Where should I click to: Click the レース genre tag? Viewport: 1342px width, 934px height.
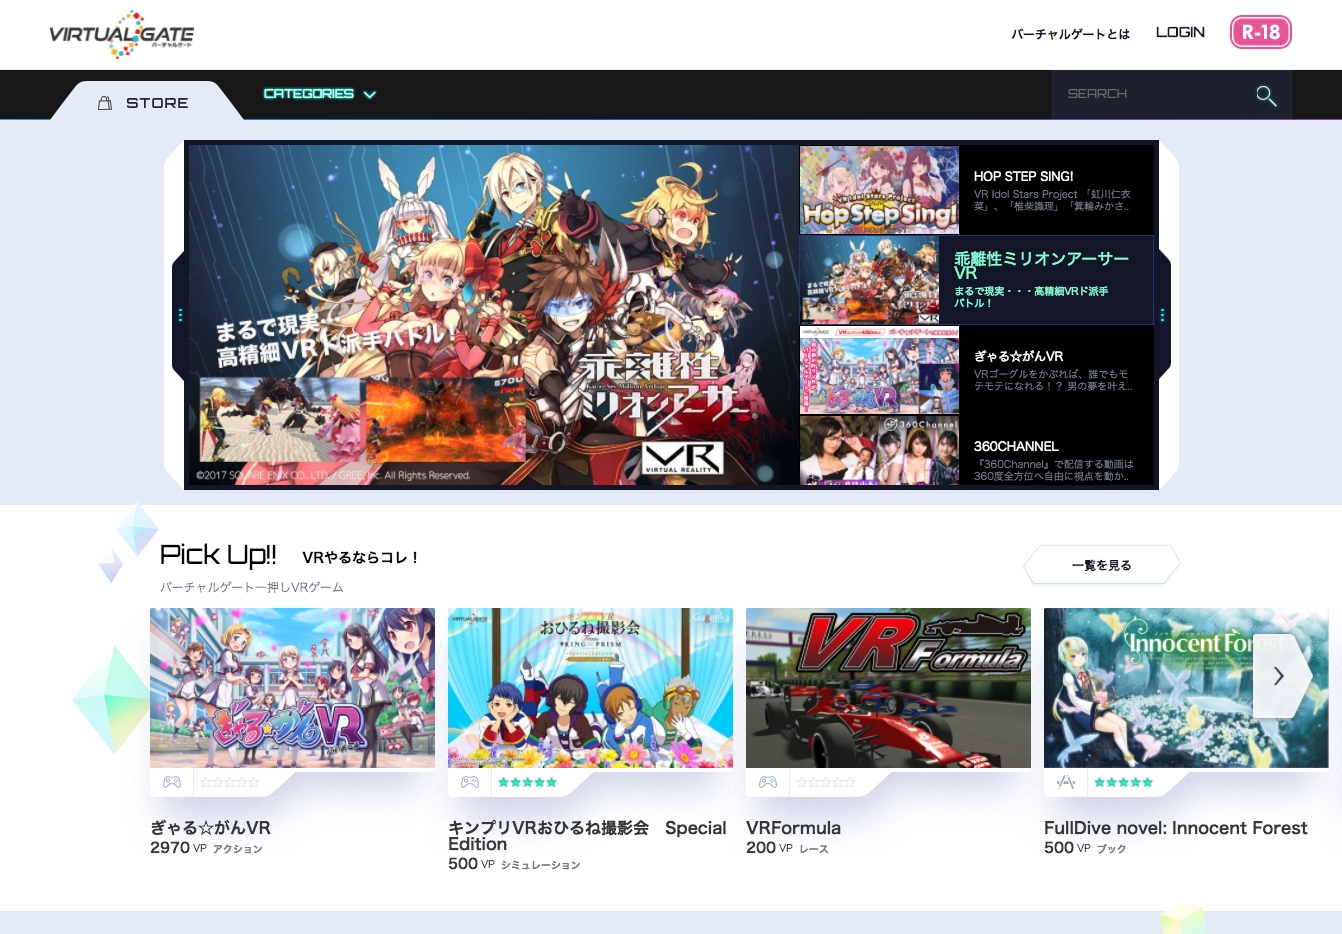(x=814, y=849)
